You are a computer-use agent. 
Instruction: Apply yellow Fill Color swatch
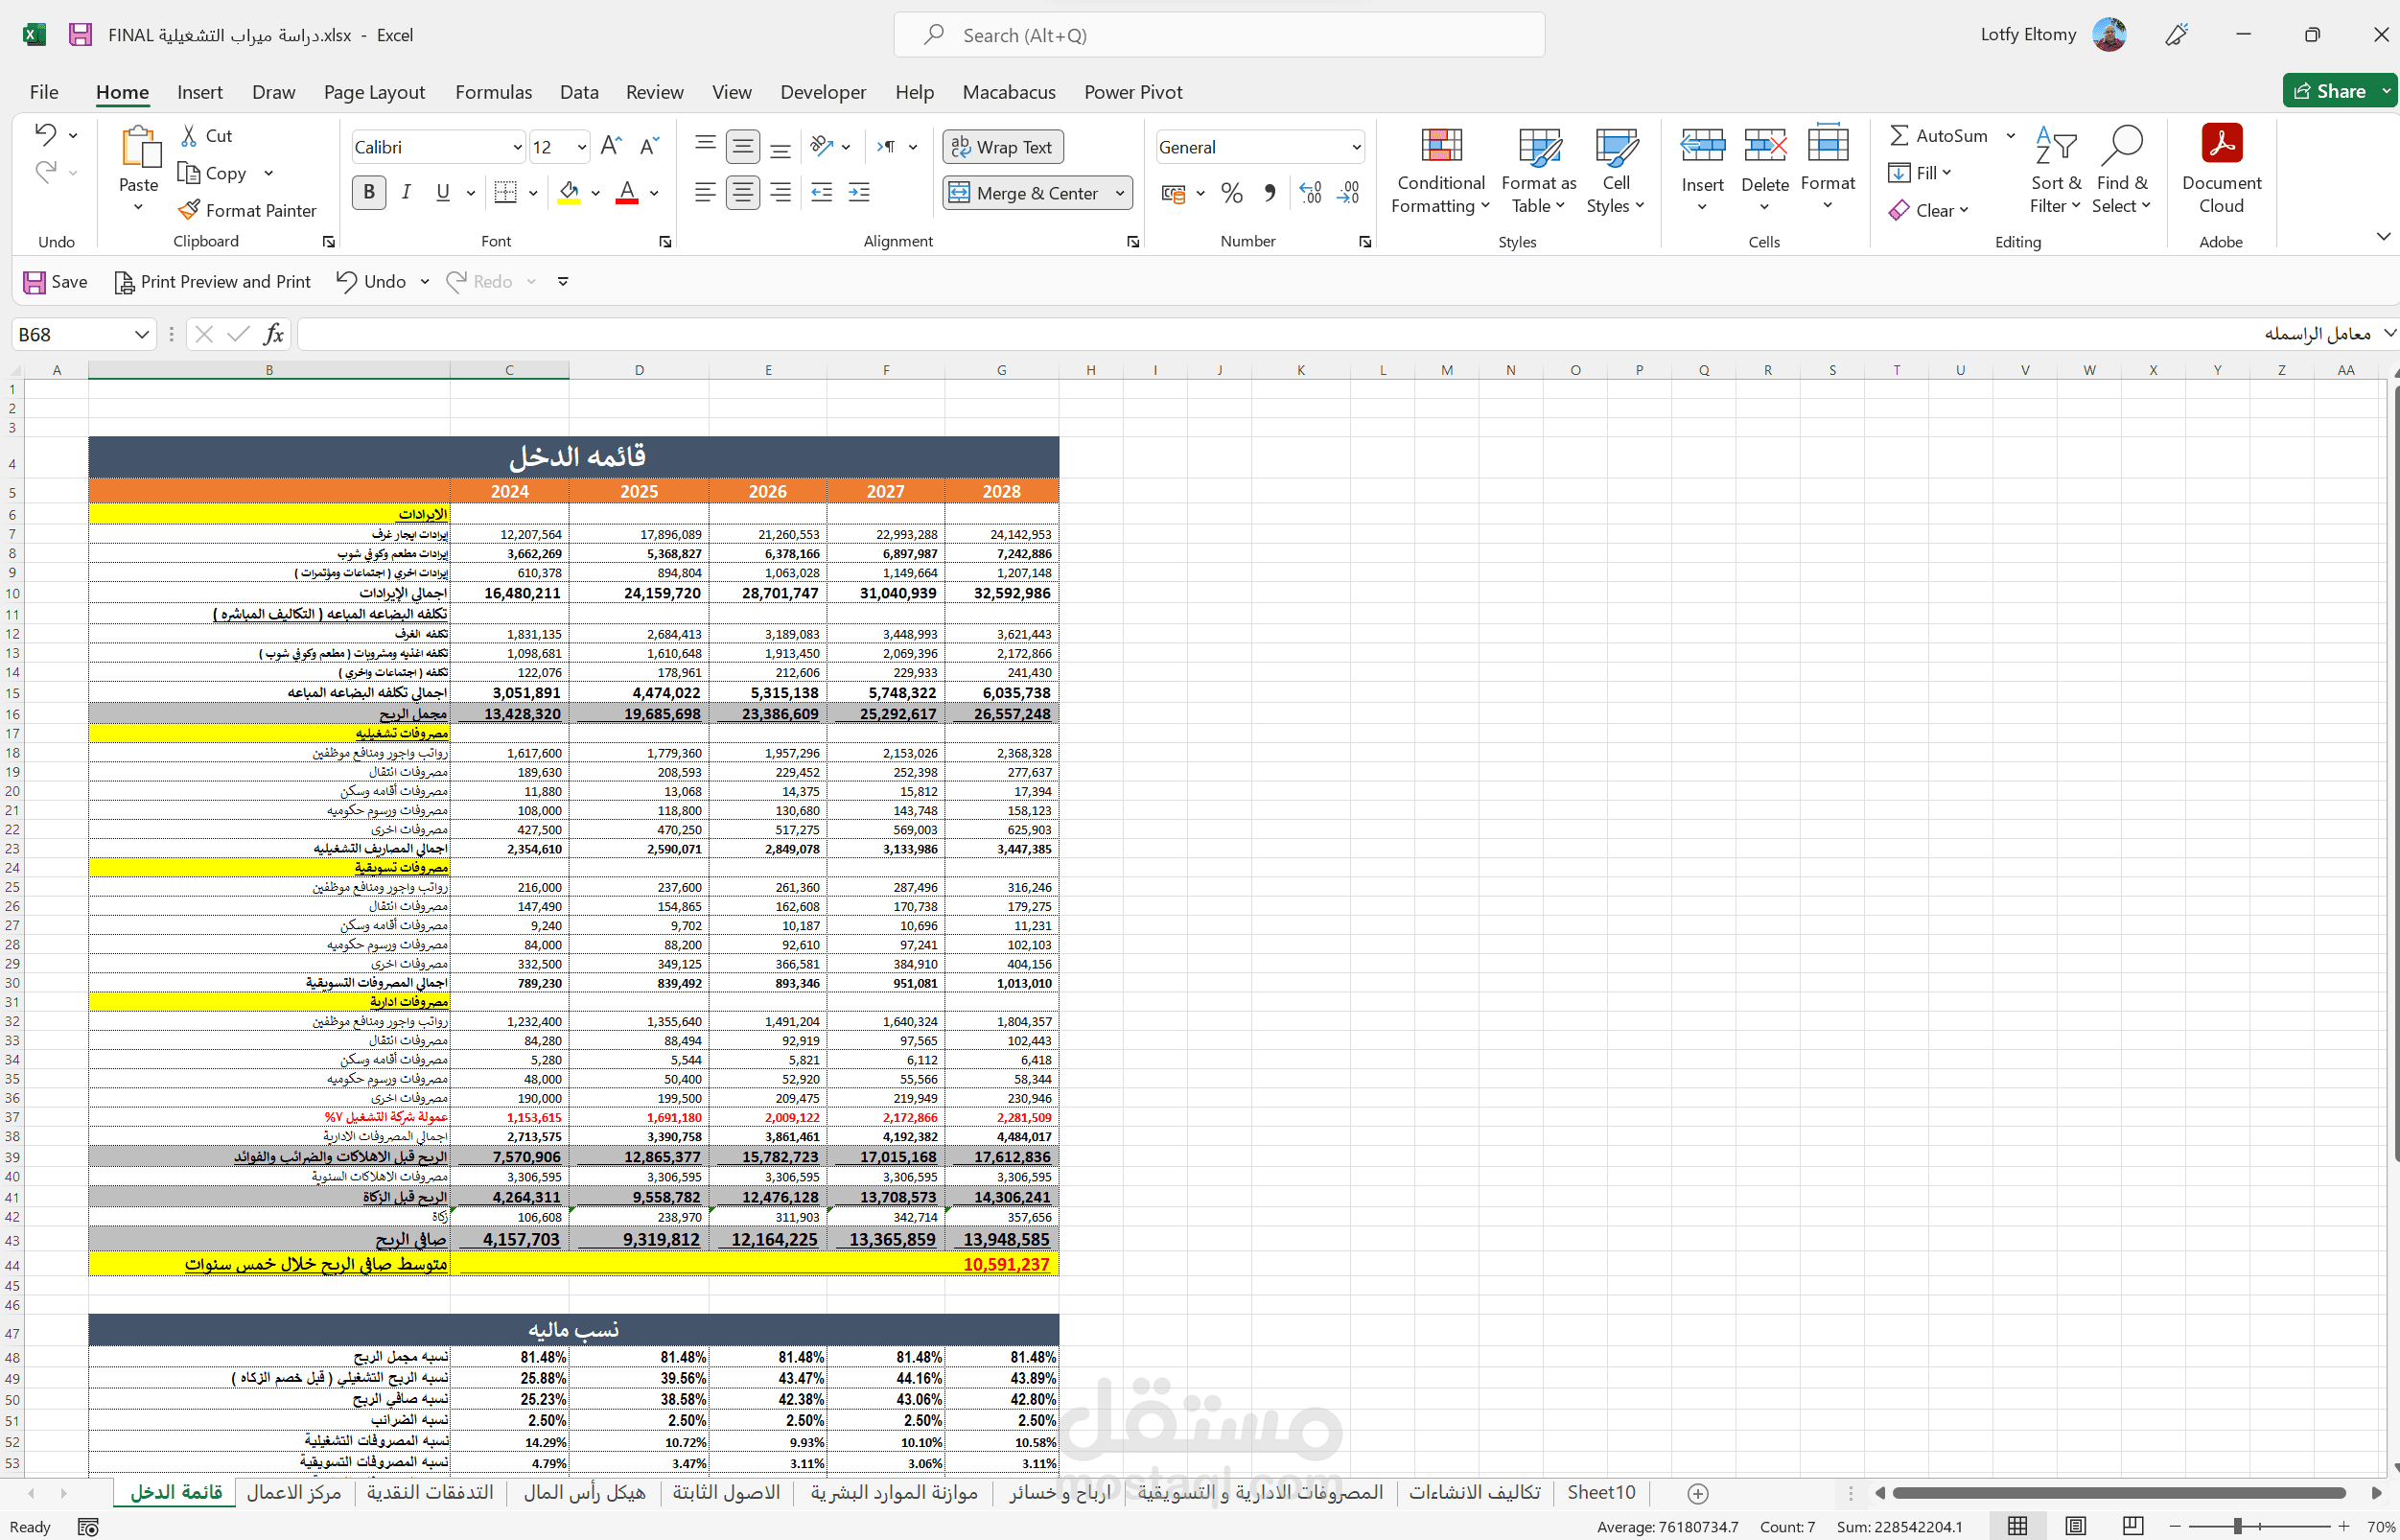(x=569, y=192)
